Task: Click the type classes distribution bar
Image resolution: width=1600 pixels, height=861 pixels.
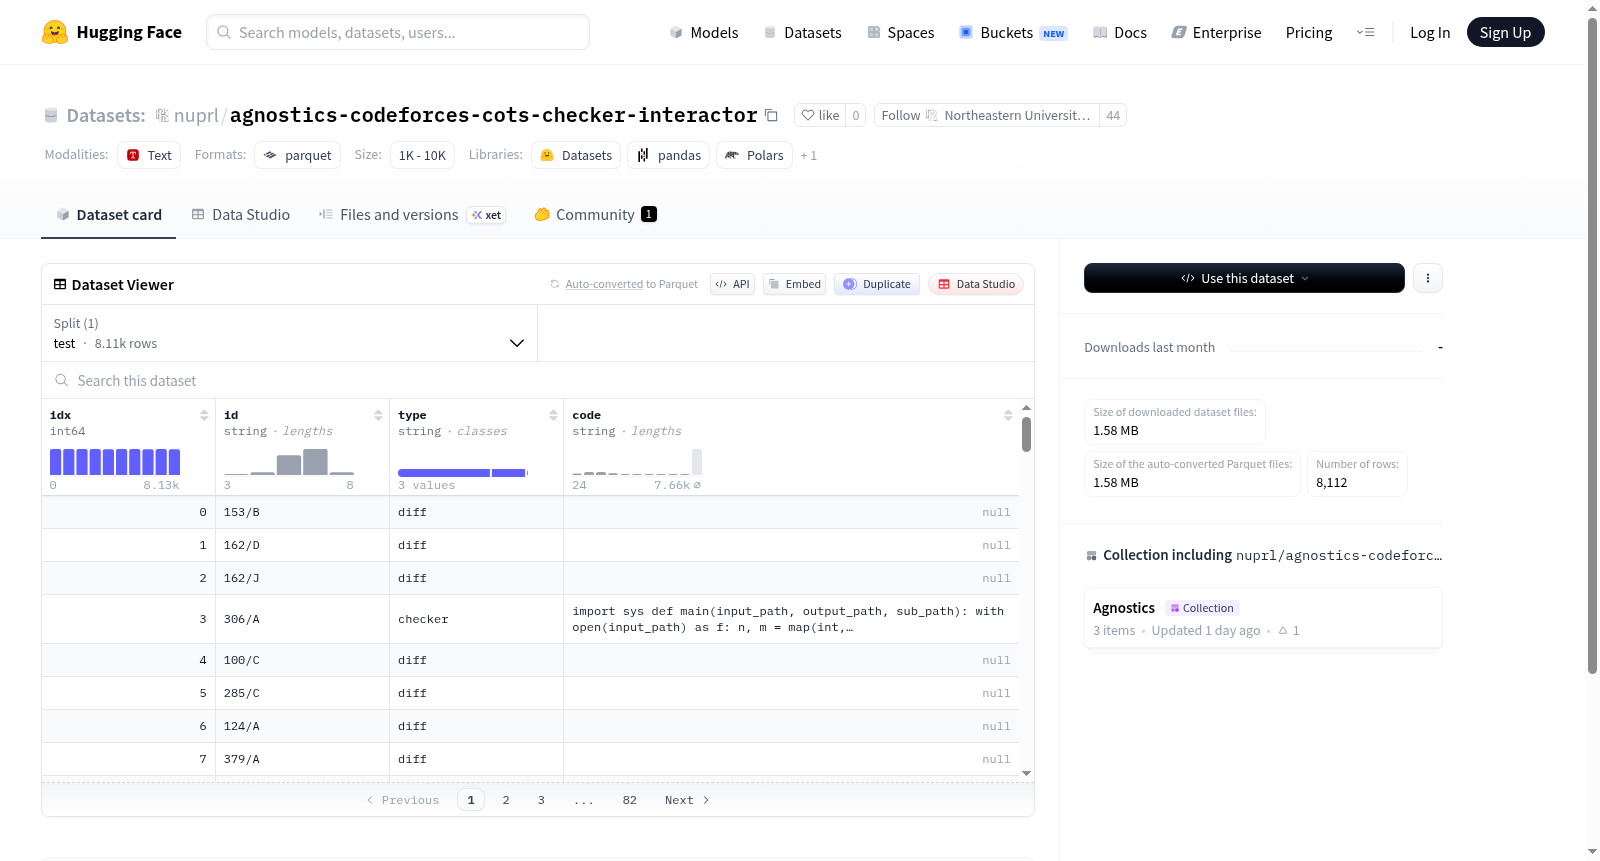Action: click(463, 472)
